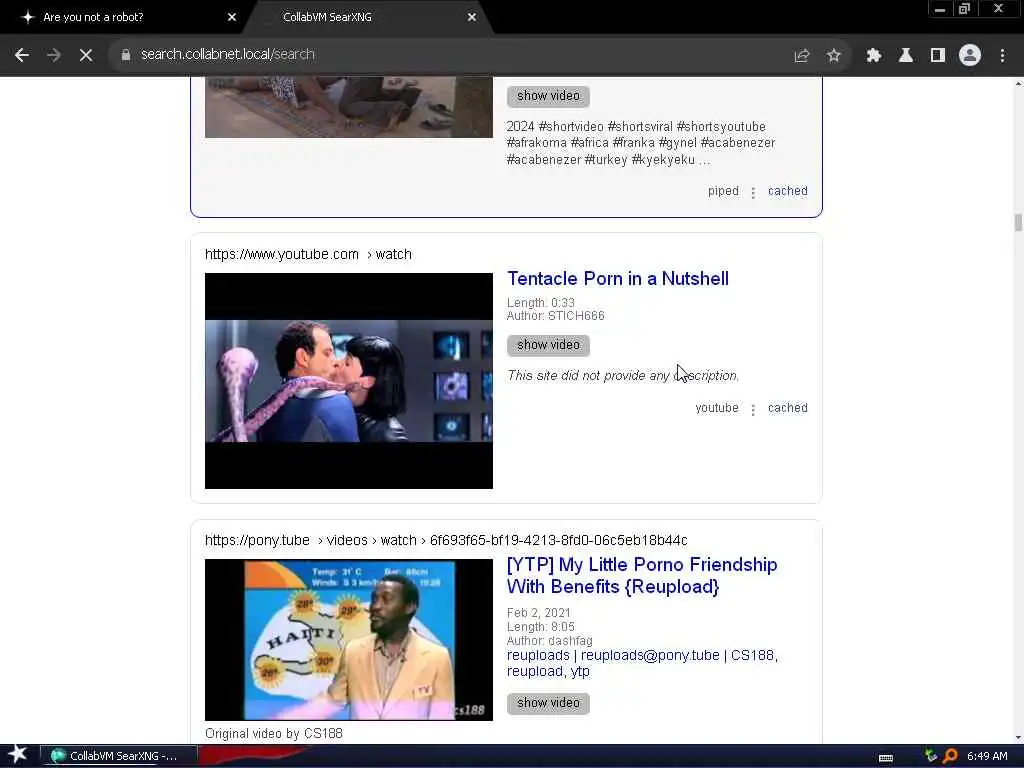Screen dimensions: 1024x768
Task: Click the youtube engine label
Action: pos(716,408)
